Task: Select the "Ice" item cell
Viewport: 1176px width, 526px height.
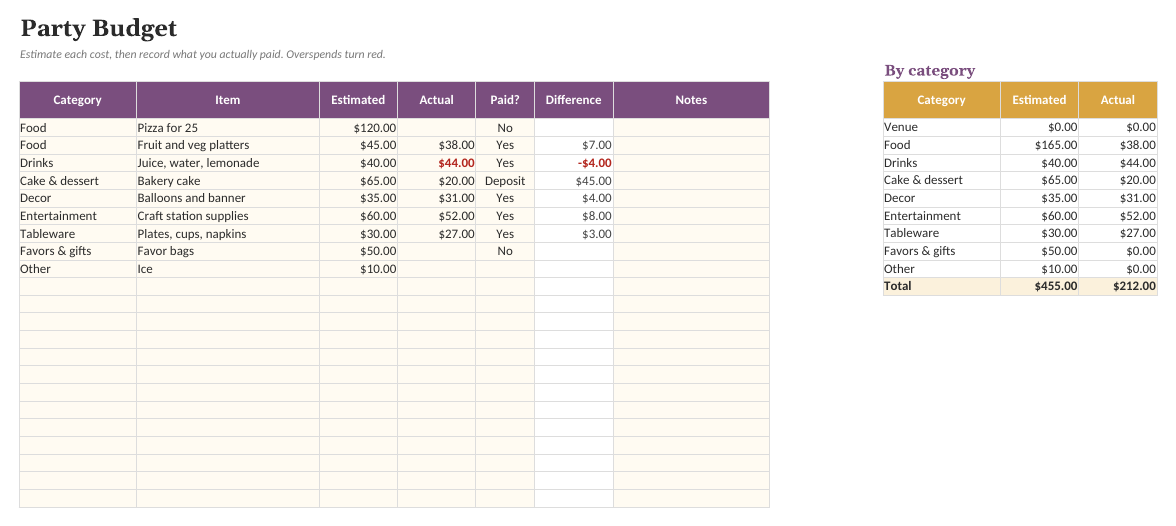Action: [227, 269]
